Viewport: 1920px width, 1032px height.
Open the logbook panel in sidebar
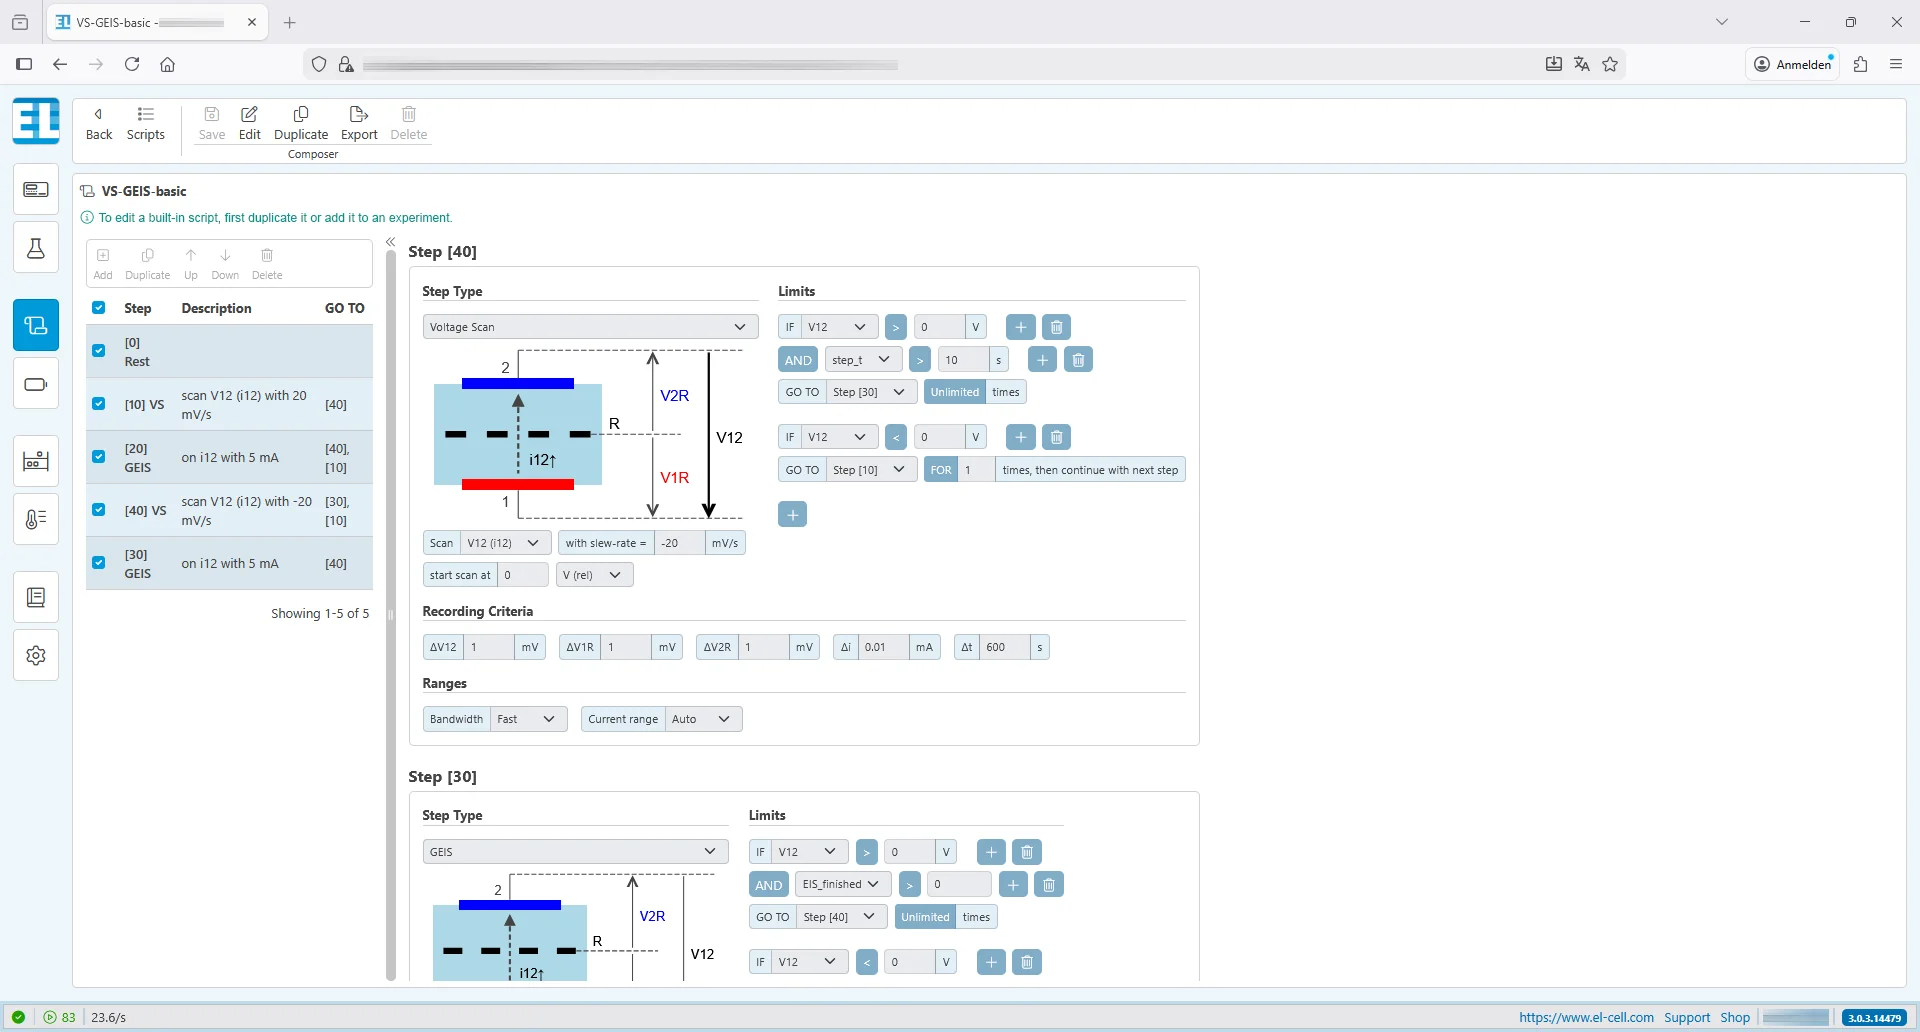point(36,597)
